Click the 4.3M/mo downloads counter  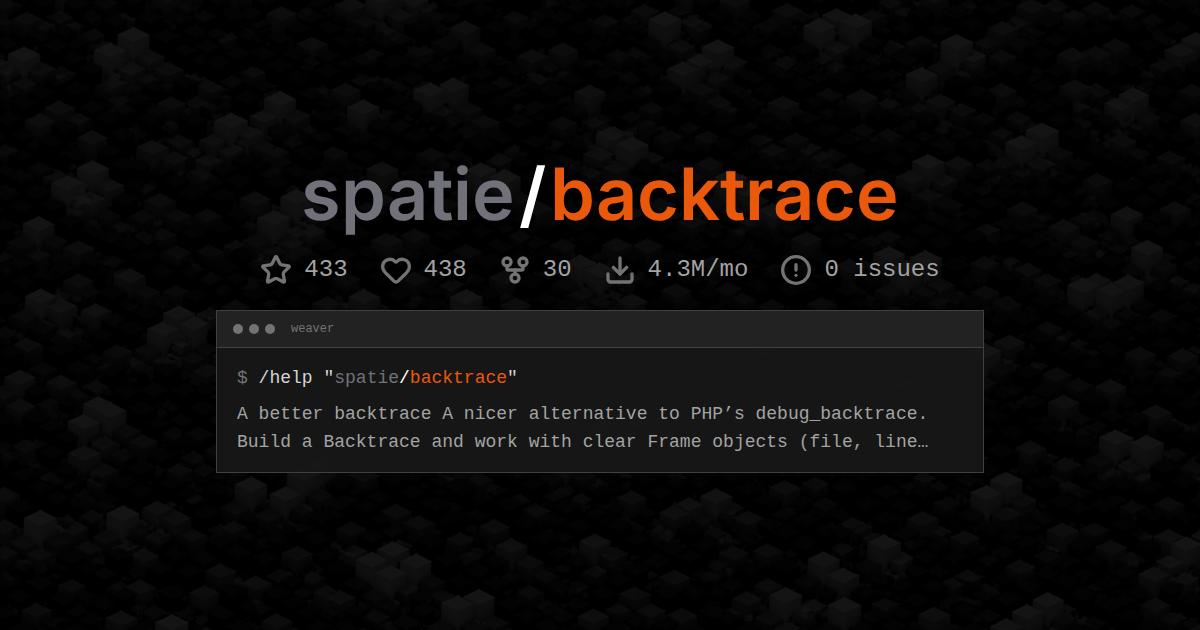point(700,269)
